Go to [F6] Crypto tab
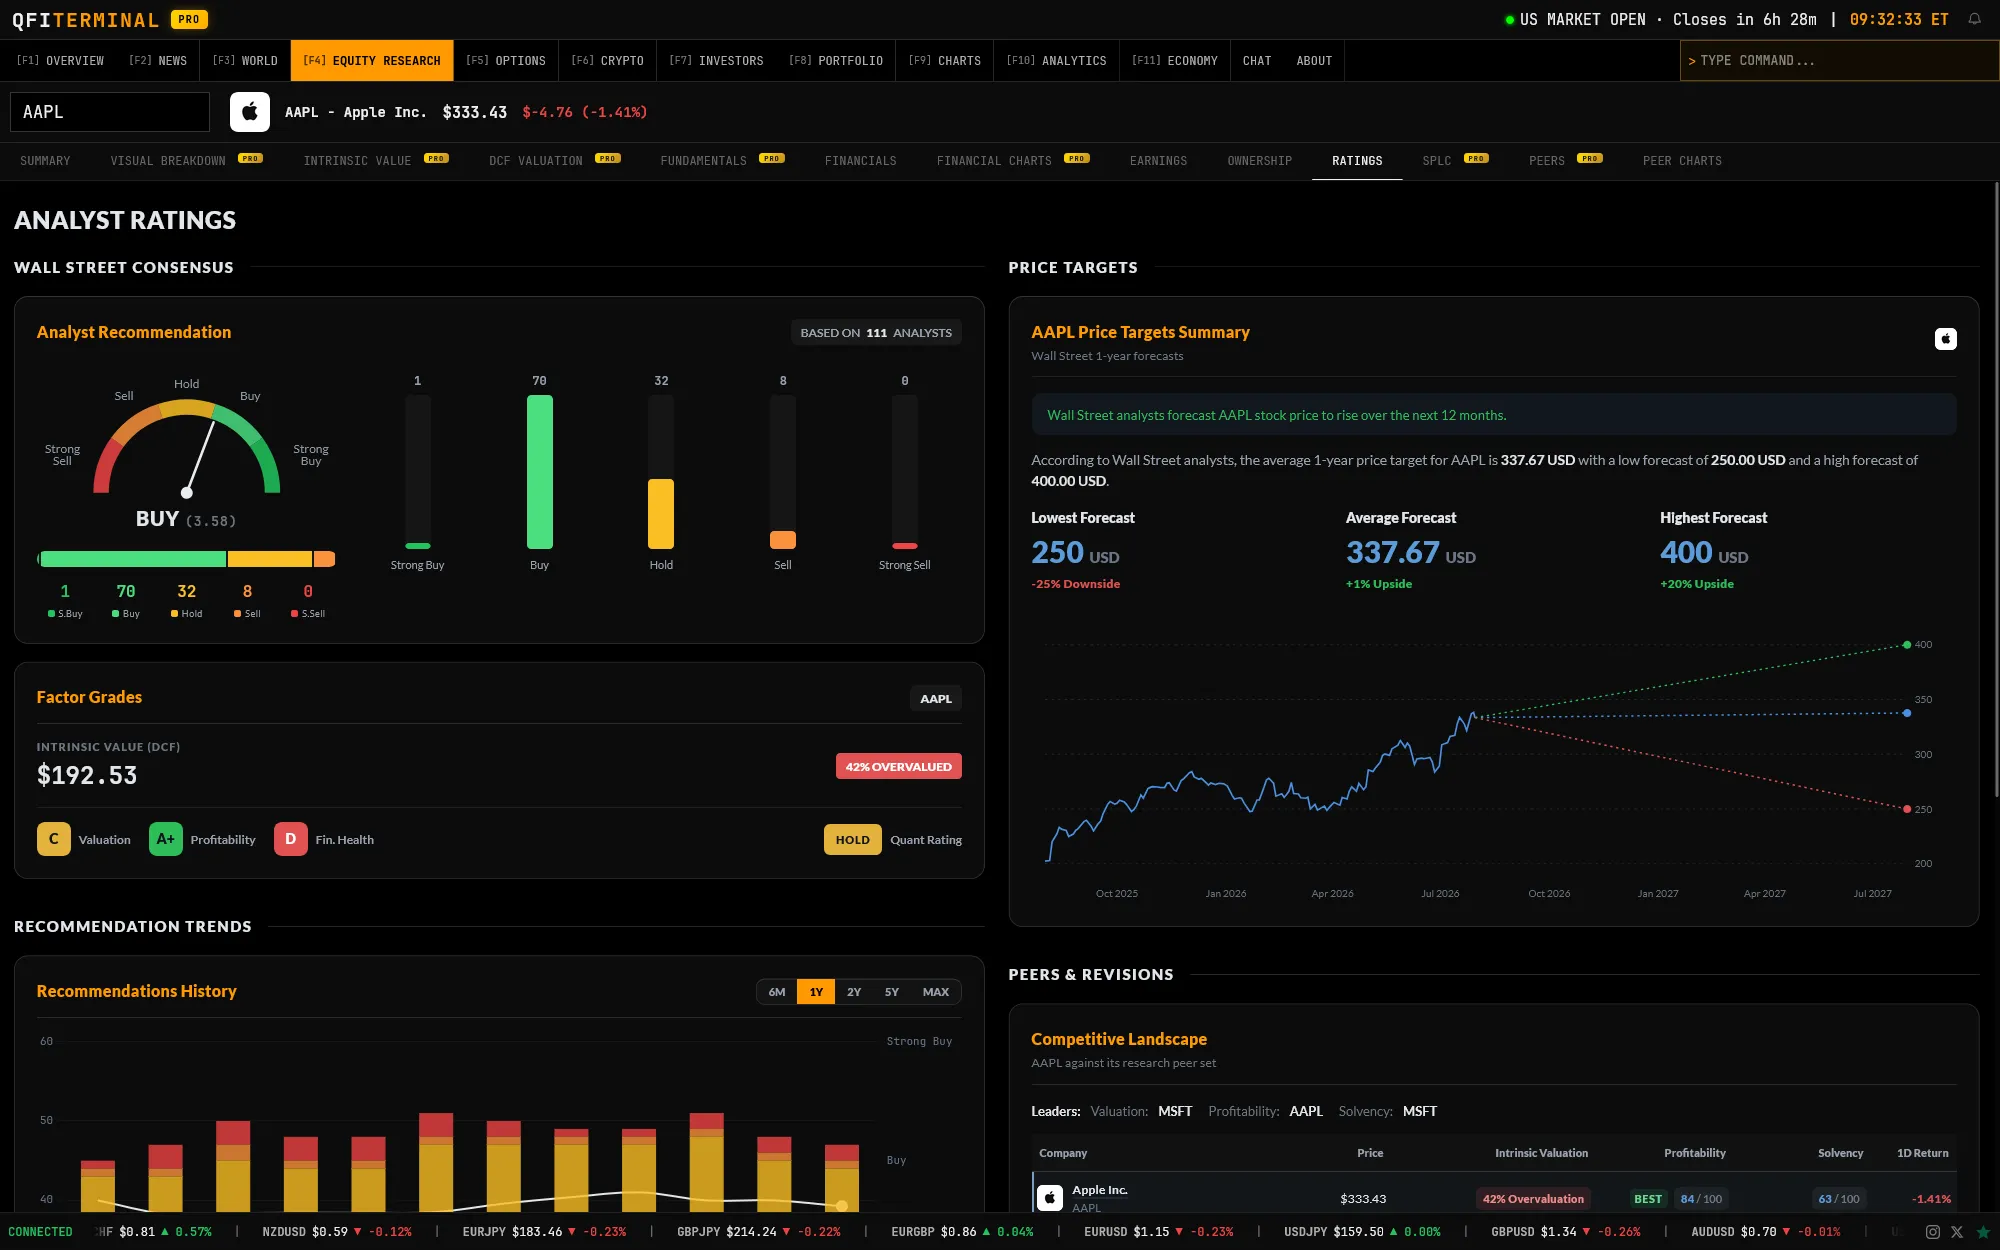This screenshot has width=2000, height=1251. [x=607, y=61]
